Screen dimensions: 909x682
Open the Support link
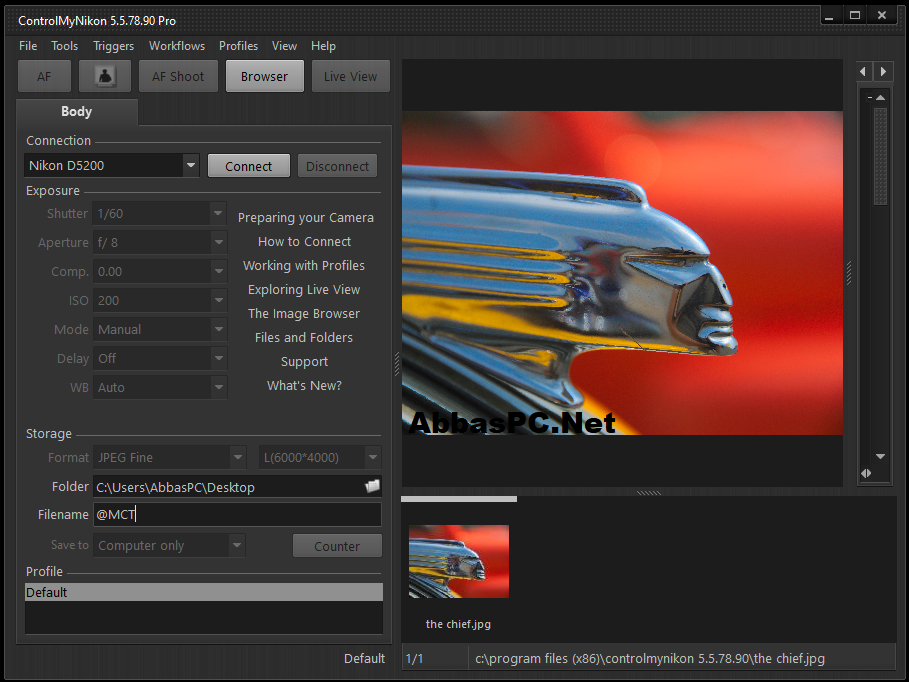coord(304,362)
